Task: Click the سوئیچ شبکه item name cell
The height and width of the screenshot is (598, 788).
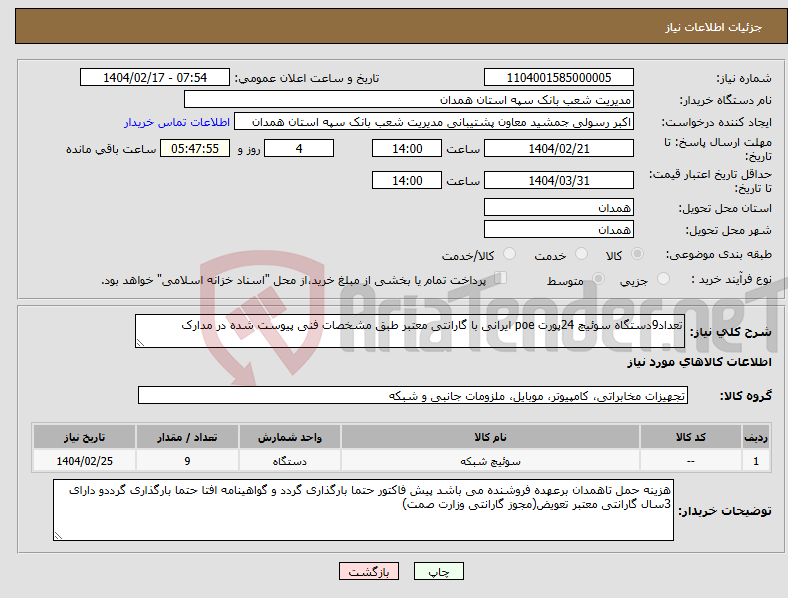Action: (490, 461)
